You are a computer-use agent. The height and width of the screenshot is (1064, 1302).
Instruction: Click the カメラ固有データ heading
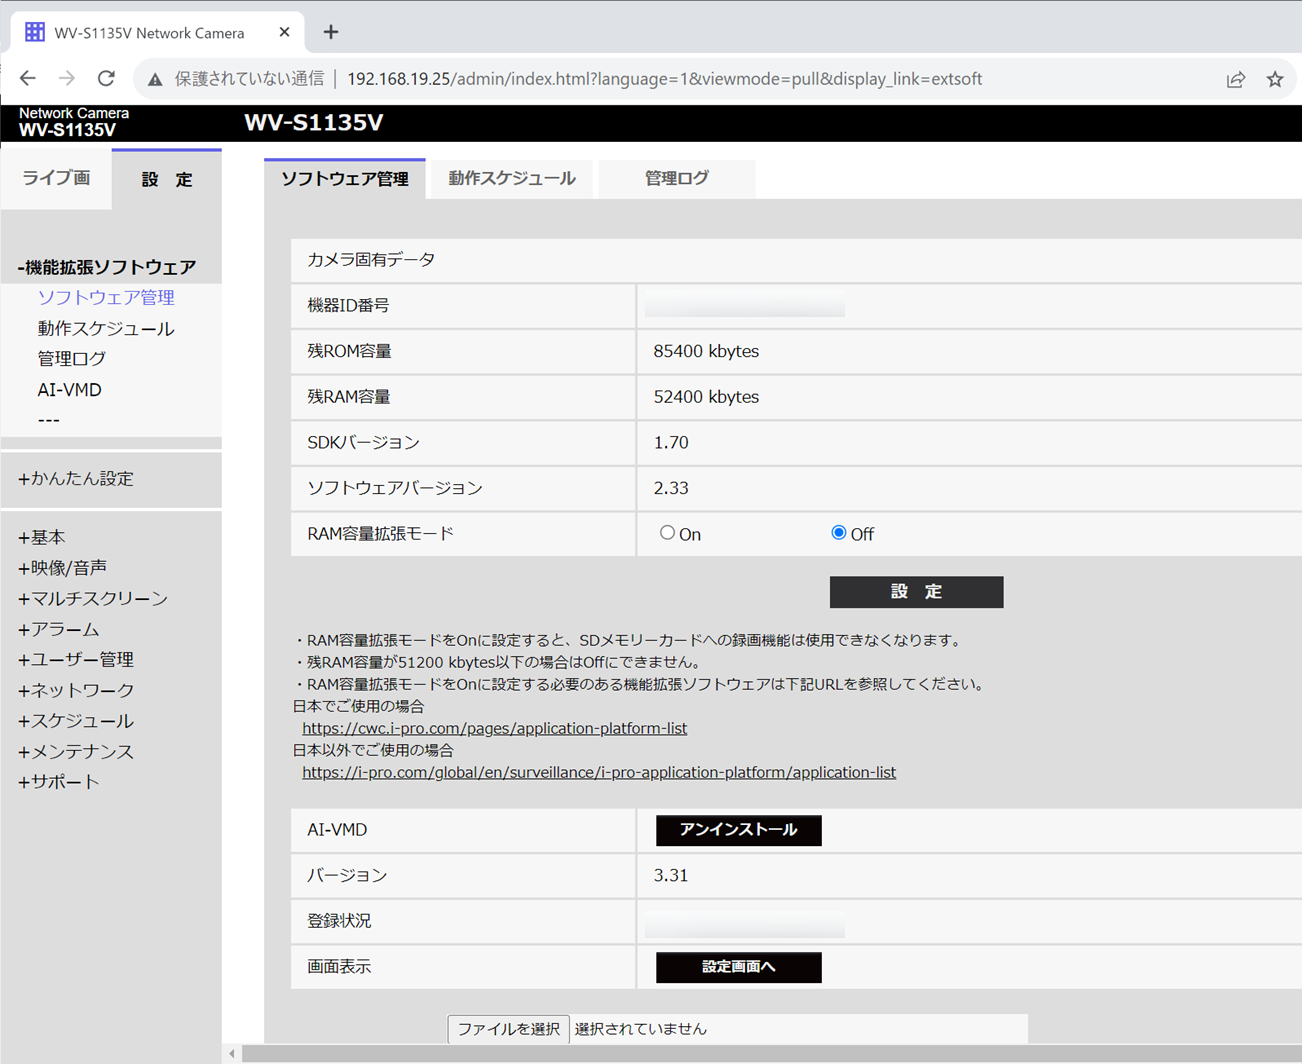[x=371, y=260]
